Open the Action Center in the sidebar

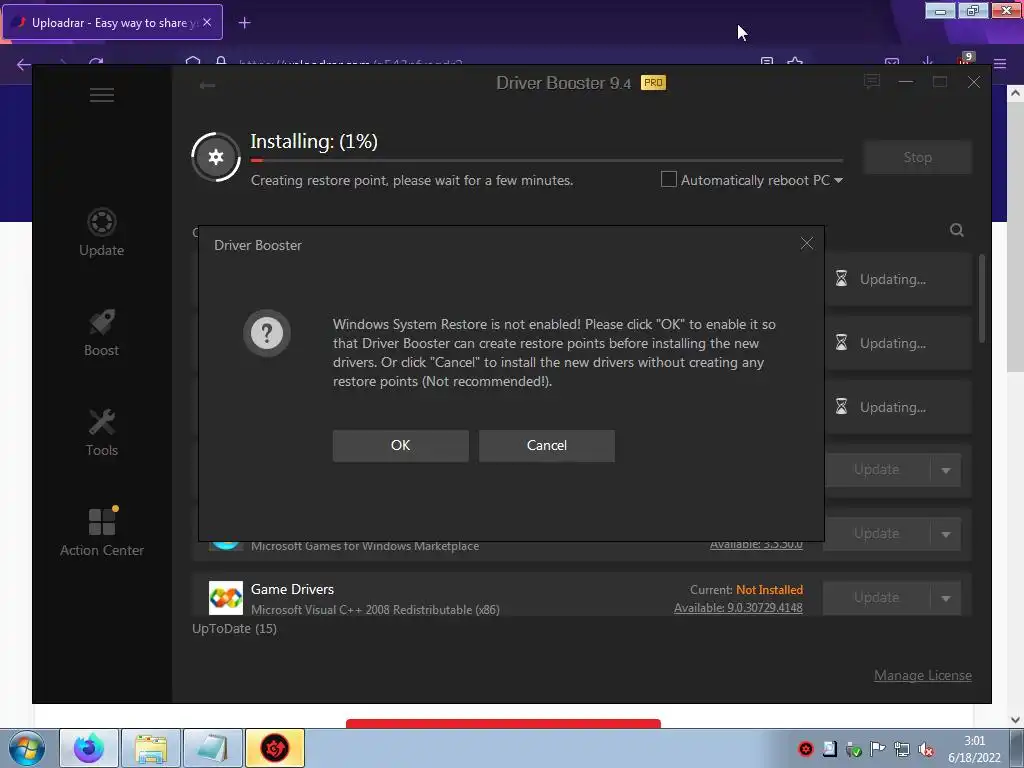pyautogui.click(x=102, y=532)
